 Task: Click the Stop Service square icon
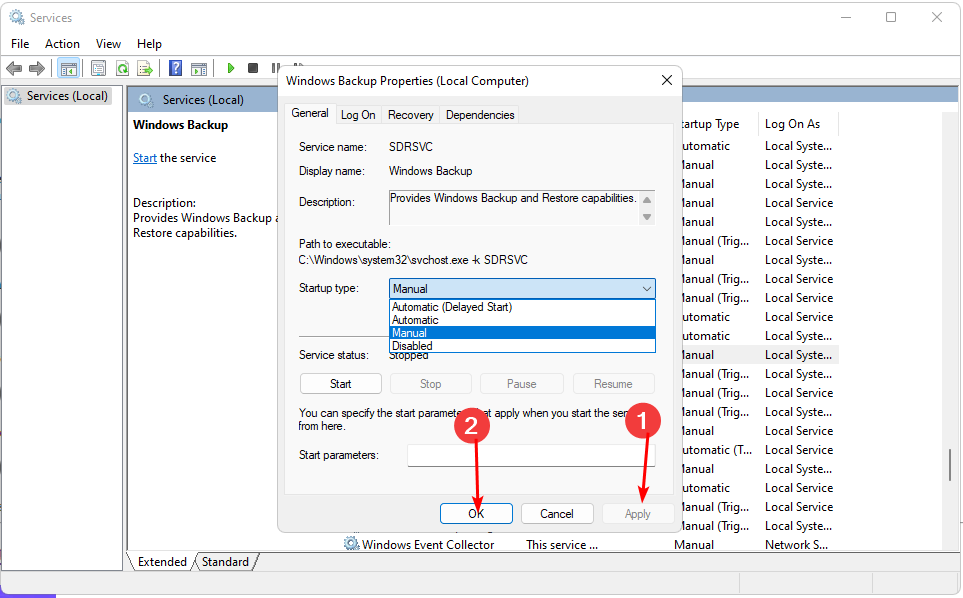(252, 68)
